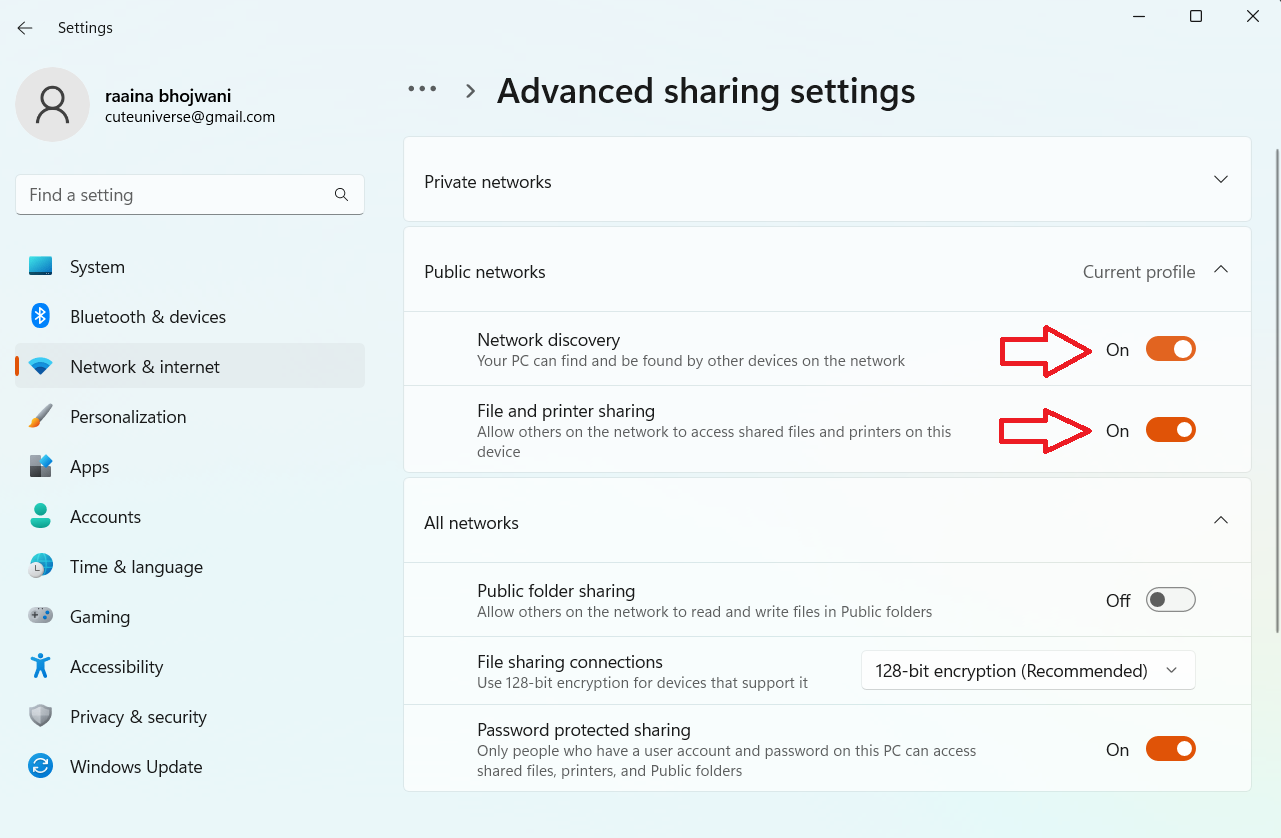Go to Time & language settings
1281x838 pixels.
pyautogui.click(x=136, y=566)
